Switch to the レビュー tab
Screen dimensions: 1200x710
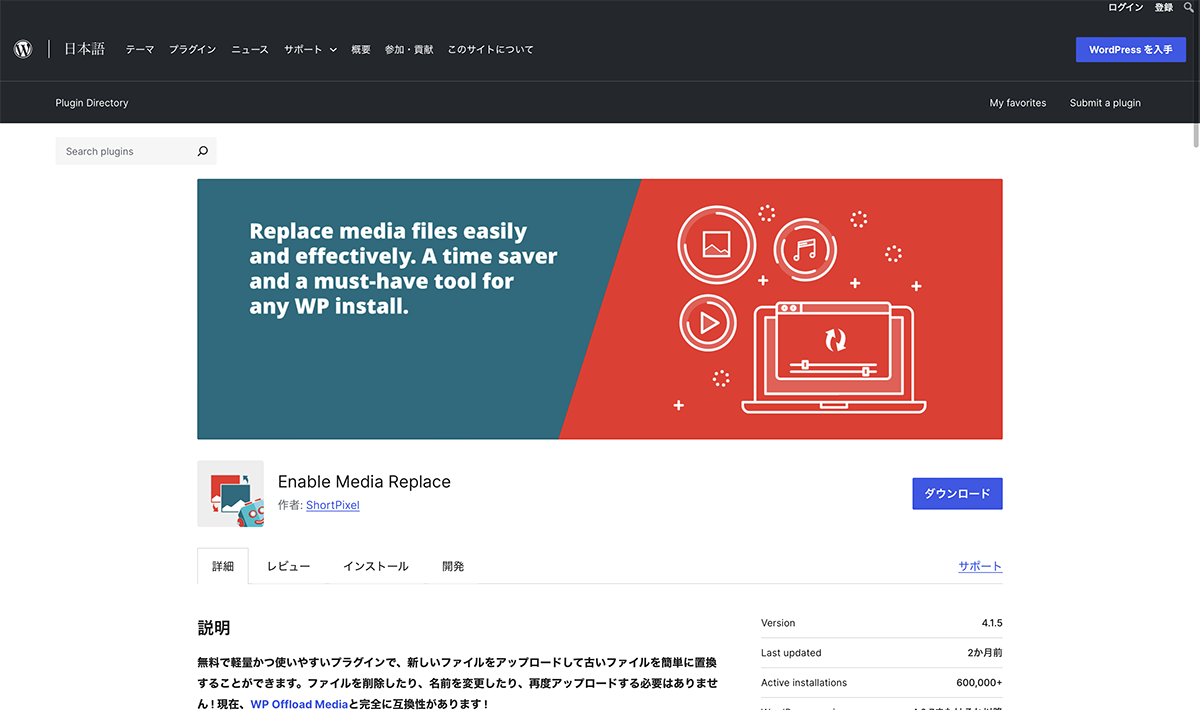(x=288, y=566)
